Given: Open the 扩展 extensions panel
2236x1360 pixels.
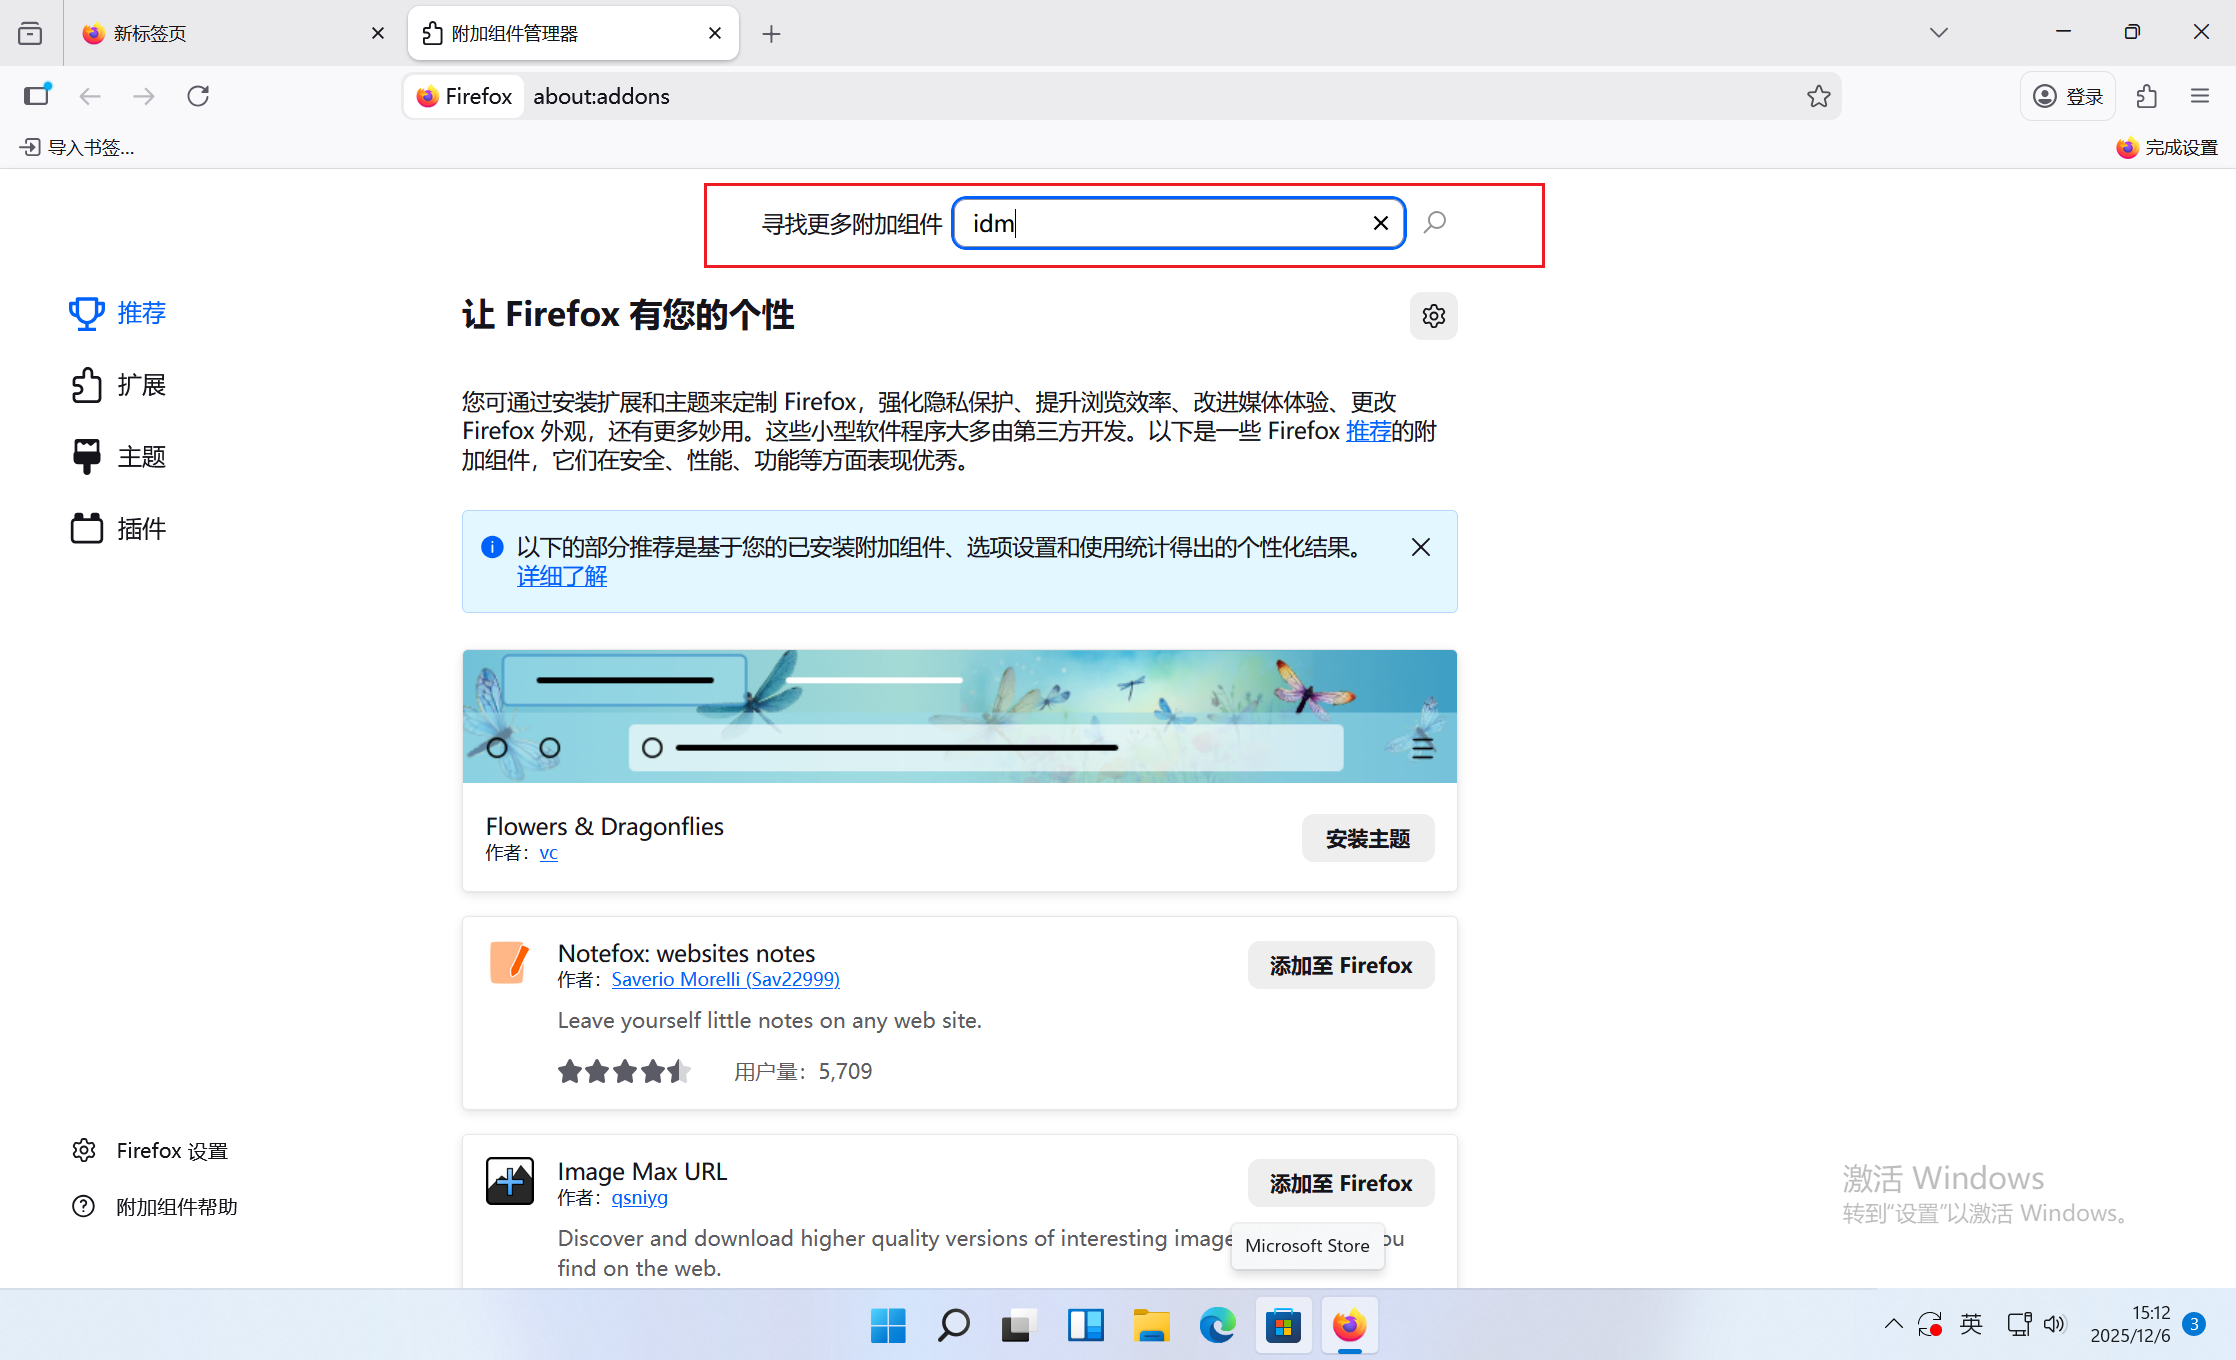Looking at the screenshot, I should pos(140,384).
